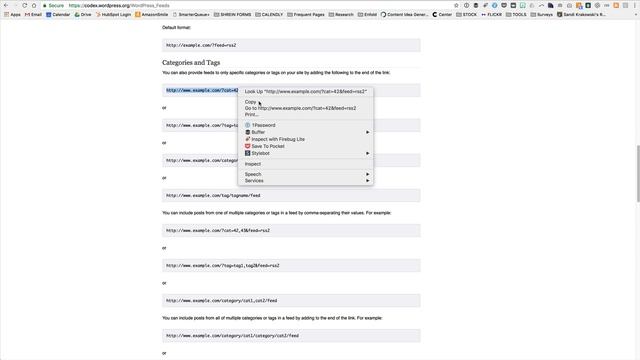The image size is (640, 360).
Task: Click the Default format: label
Action: tap(176, 27)
